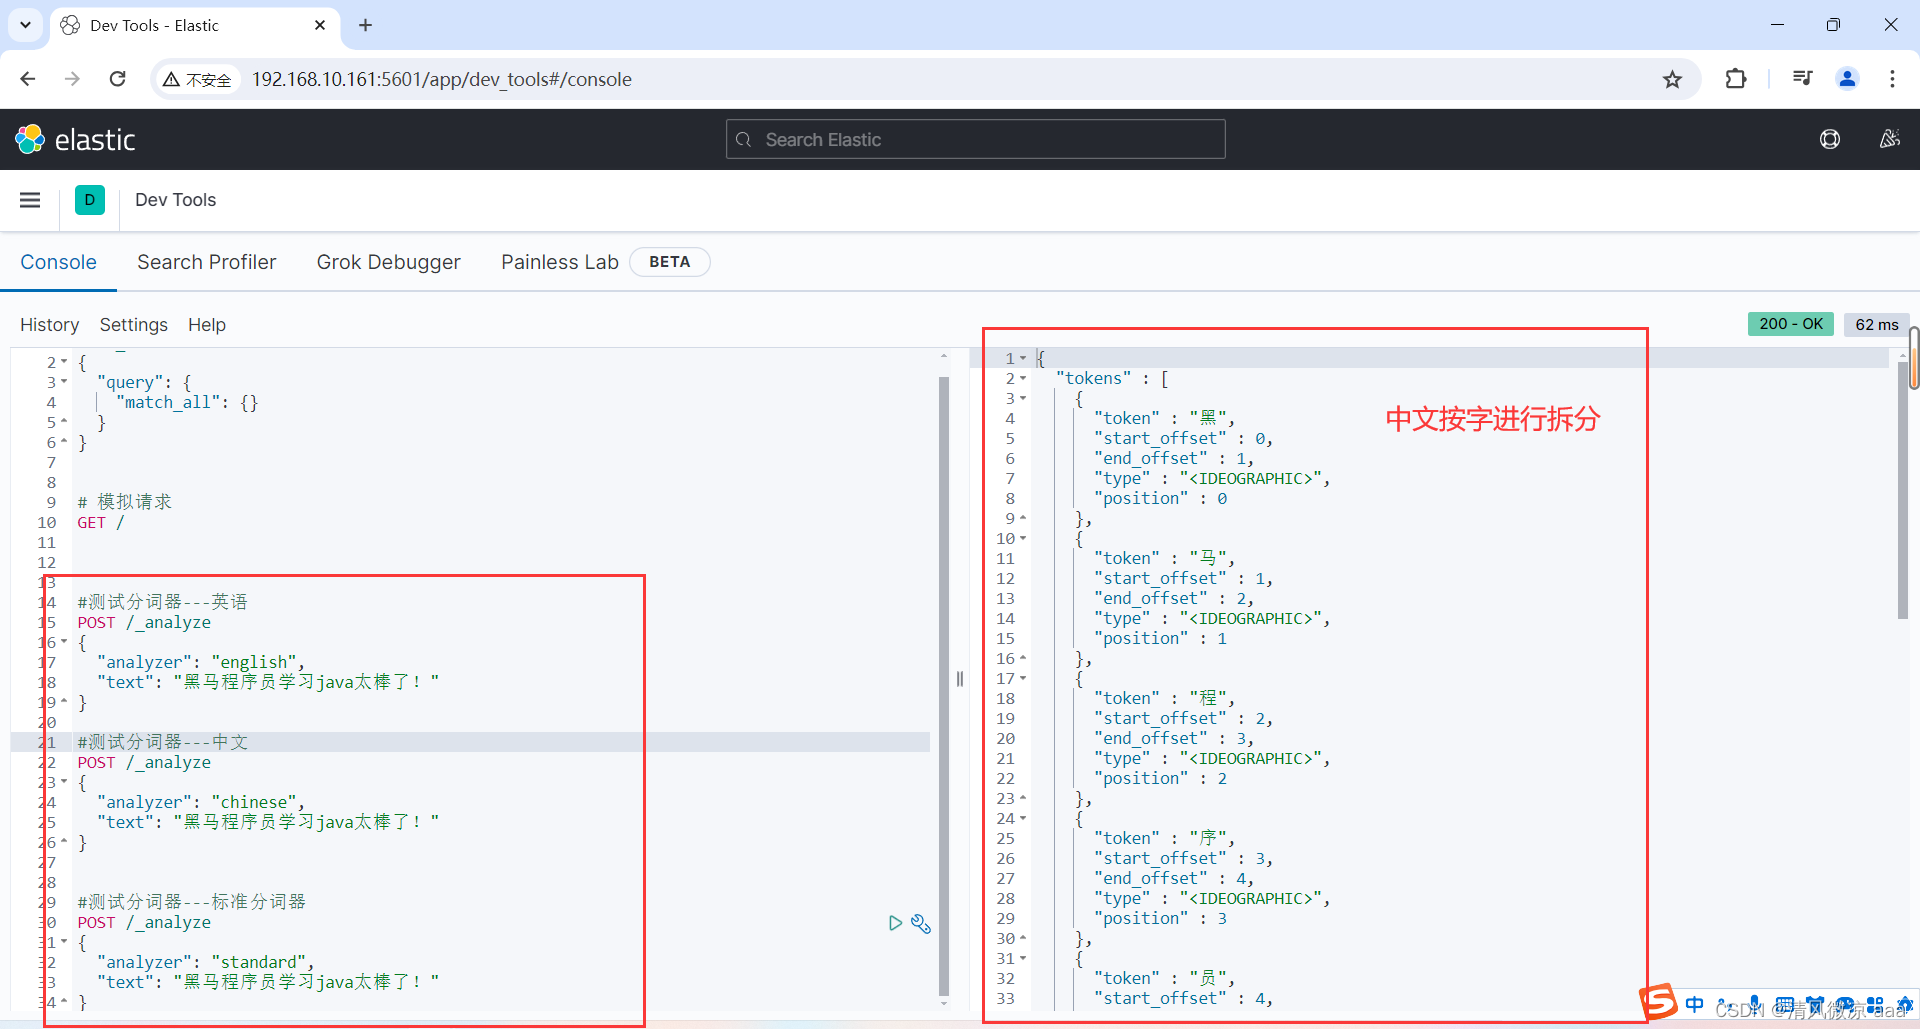This screenshot has width=1920, height=1029.
Task: Click the Sogou input method S icon
Action: [x=1658, y=1002]
